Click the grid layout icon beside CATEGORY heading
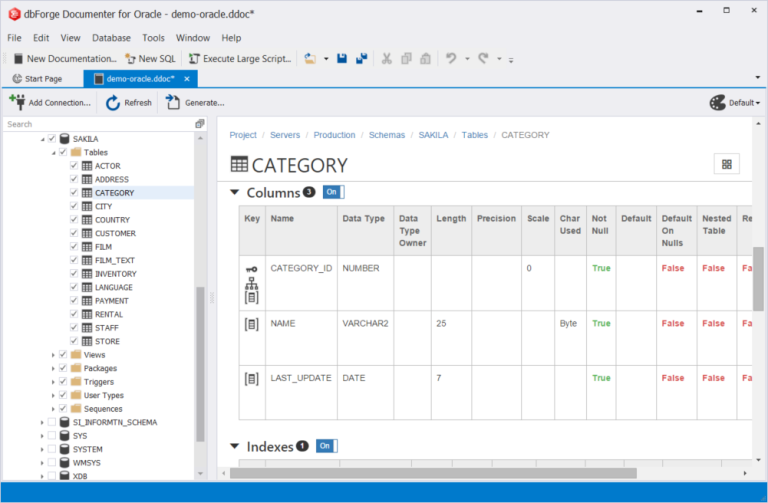768x503 pixels. [727, 165]
